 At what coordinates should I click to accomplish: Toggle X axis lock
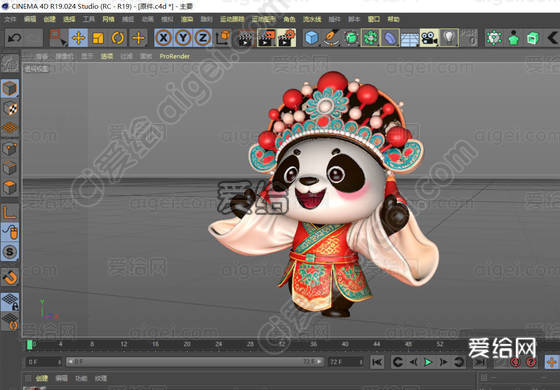tap(164, 38)
